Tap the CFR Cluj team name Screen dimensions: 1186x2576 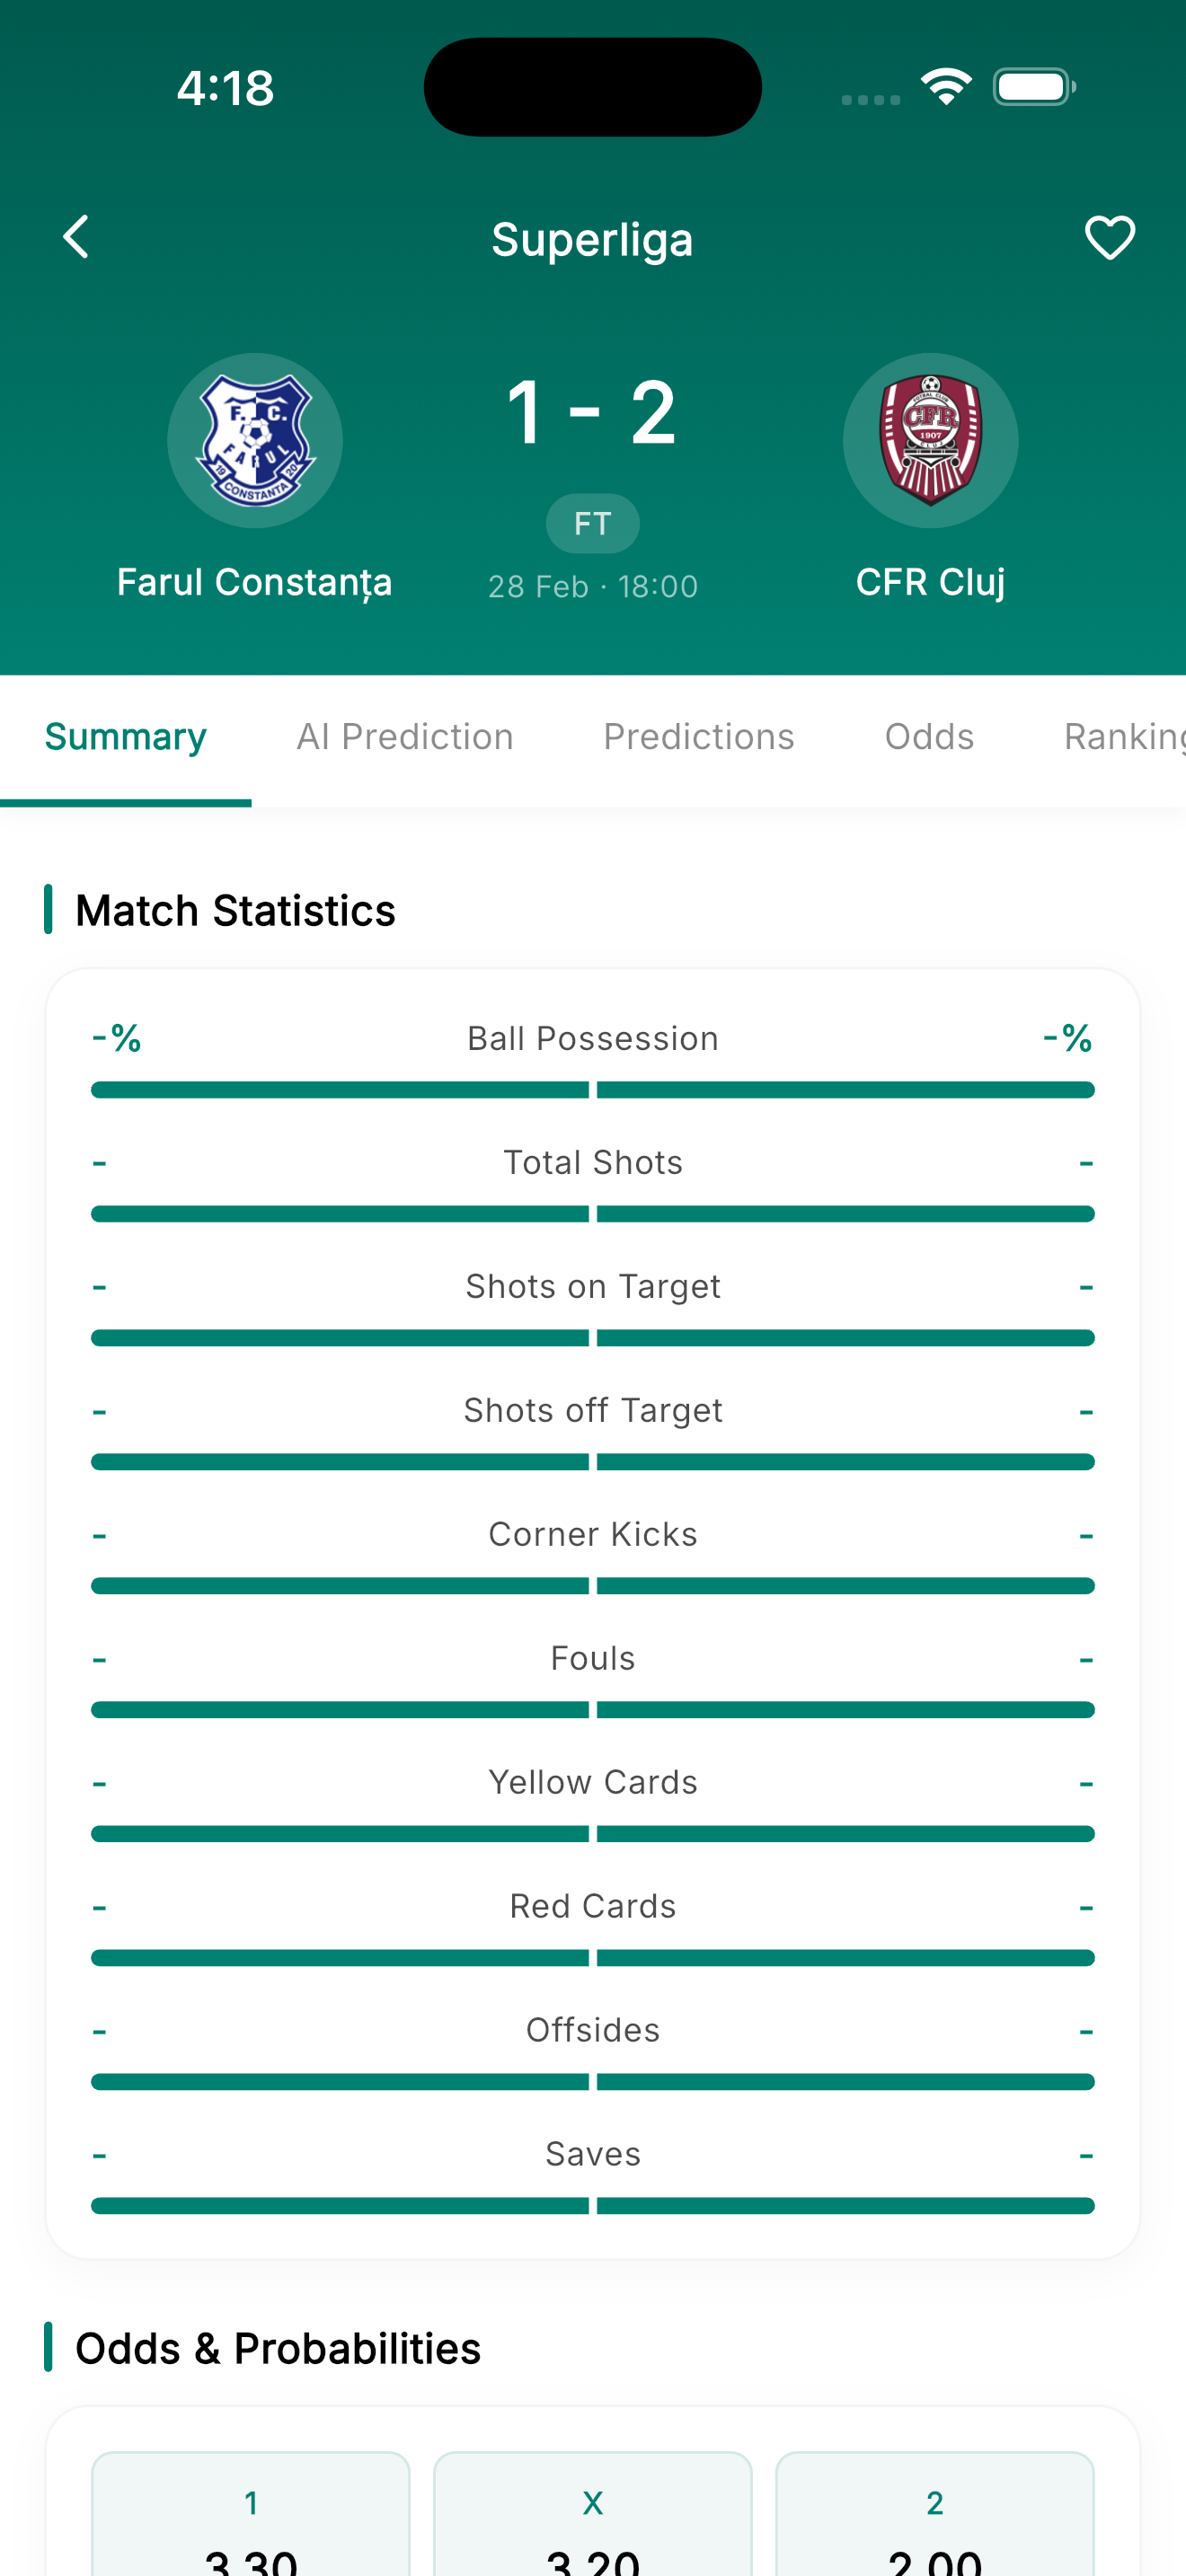(x=930, y=582)
